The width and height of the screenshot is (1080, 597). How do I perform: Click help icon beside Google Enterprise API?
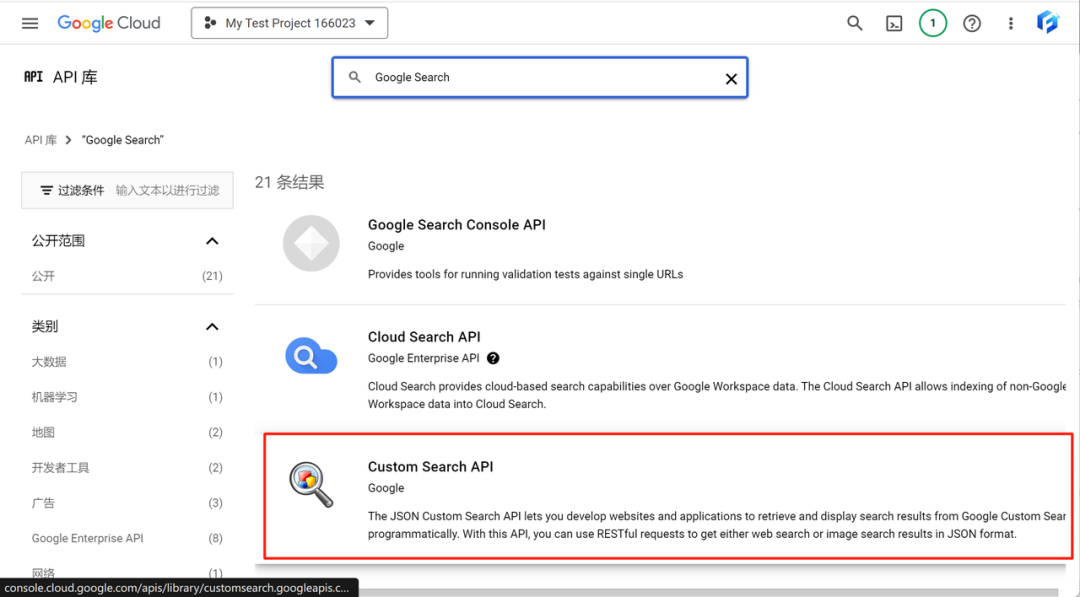coord(493,358)
